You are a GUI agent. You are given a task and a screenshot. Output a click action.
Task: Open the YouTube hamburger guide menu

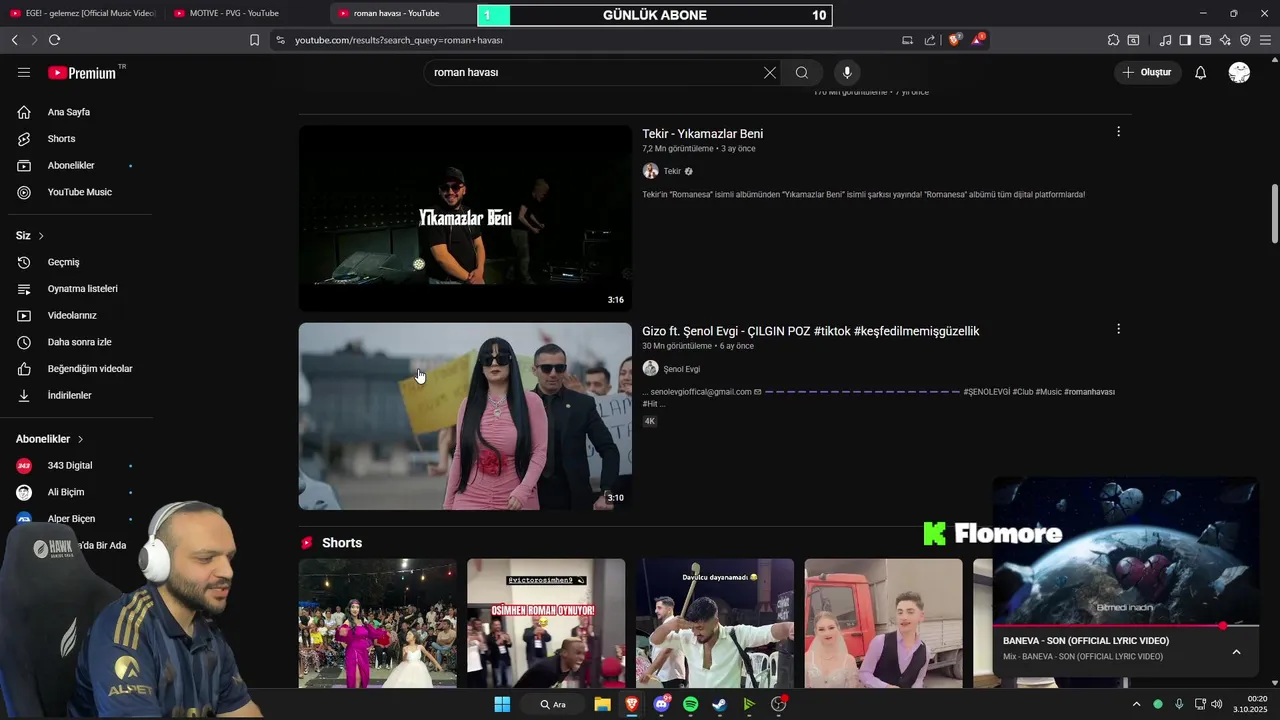(24, 72)
